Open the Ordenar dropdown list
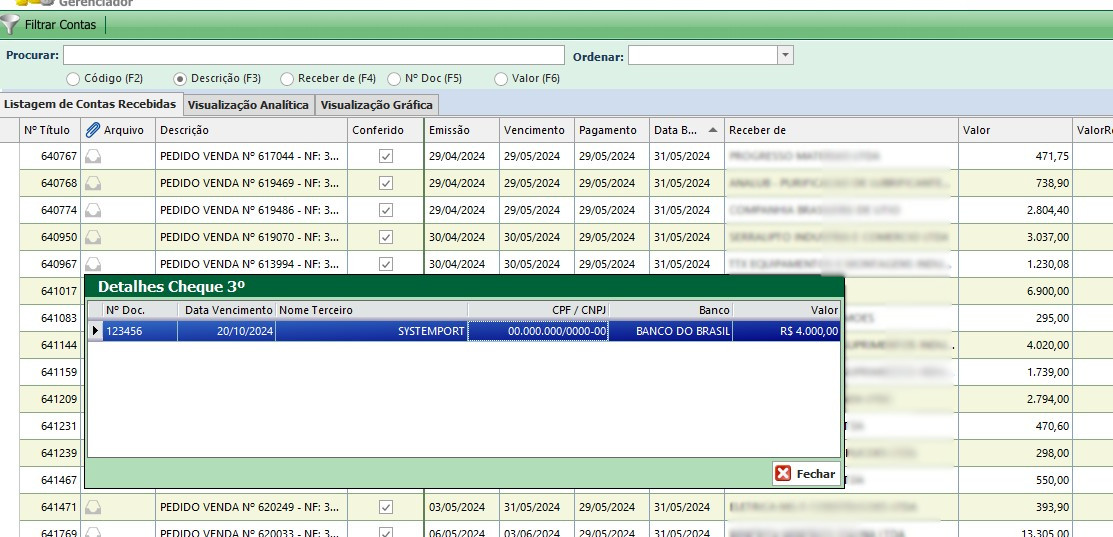This screenshot has width=1113, height=537. point(785,55)
